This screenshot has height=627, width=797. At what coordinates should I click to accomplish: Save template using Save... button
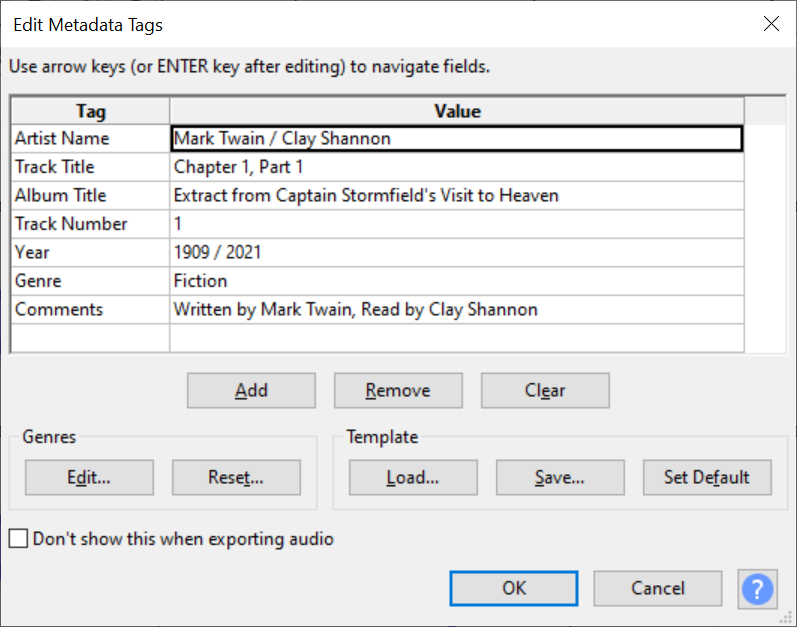[x=560, y=477]
